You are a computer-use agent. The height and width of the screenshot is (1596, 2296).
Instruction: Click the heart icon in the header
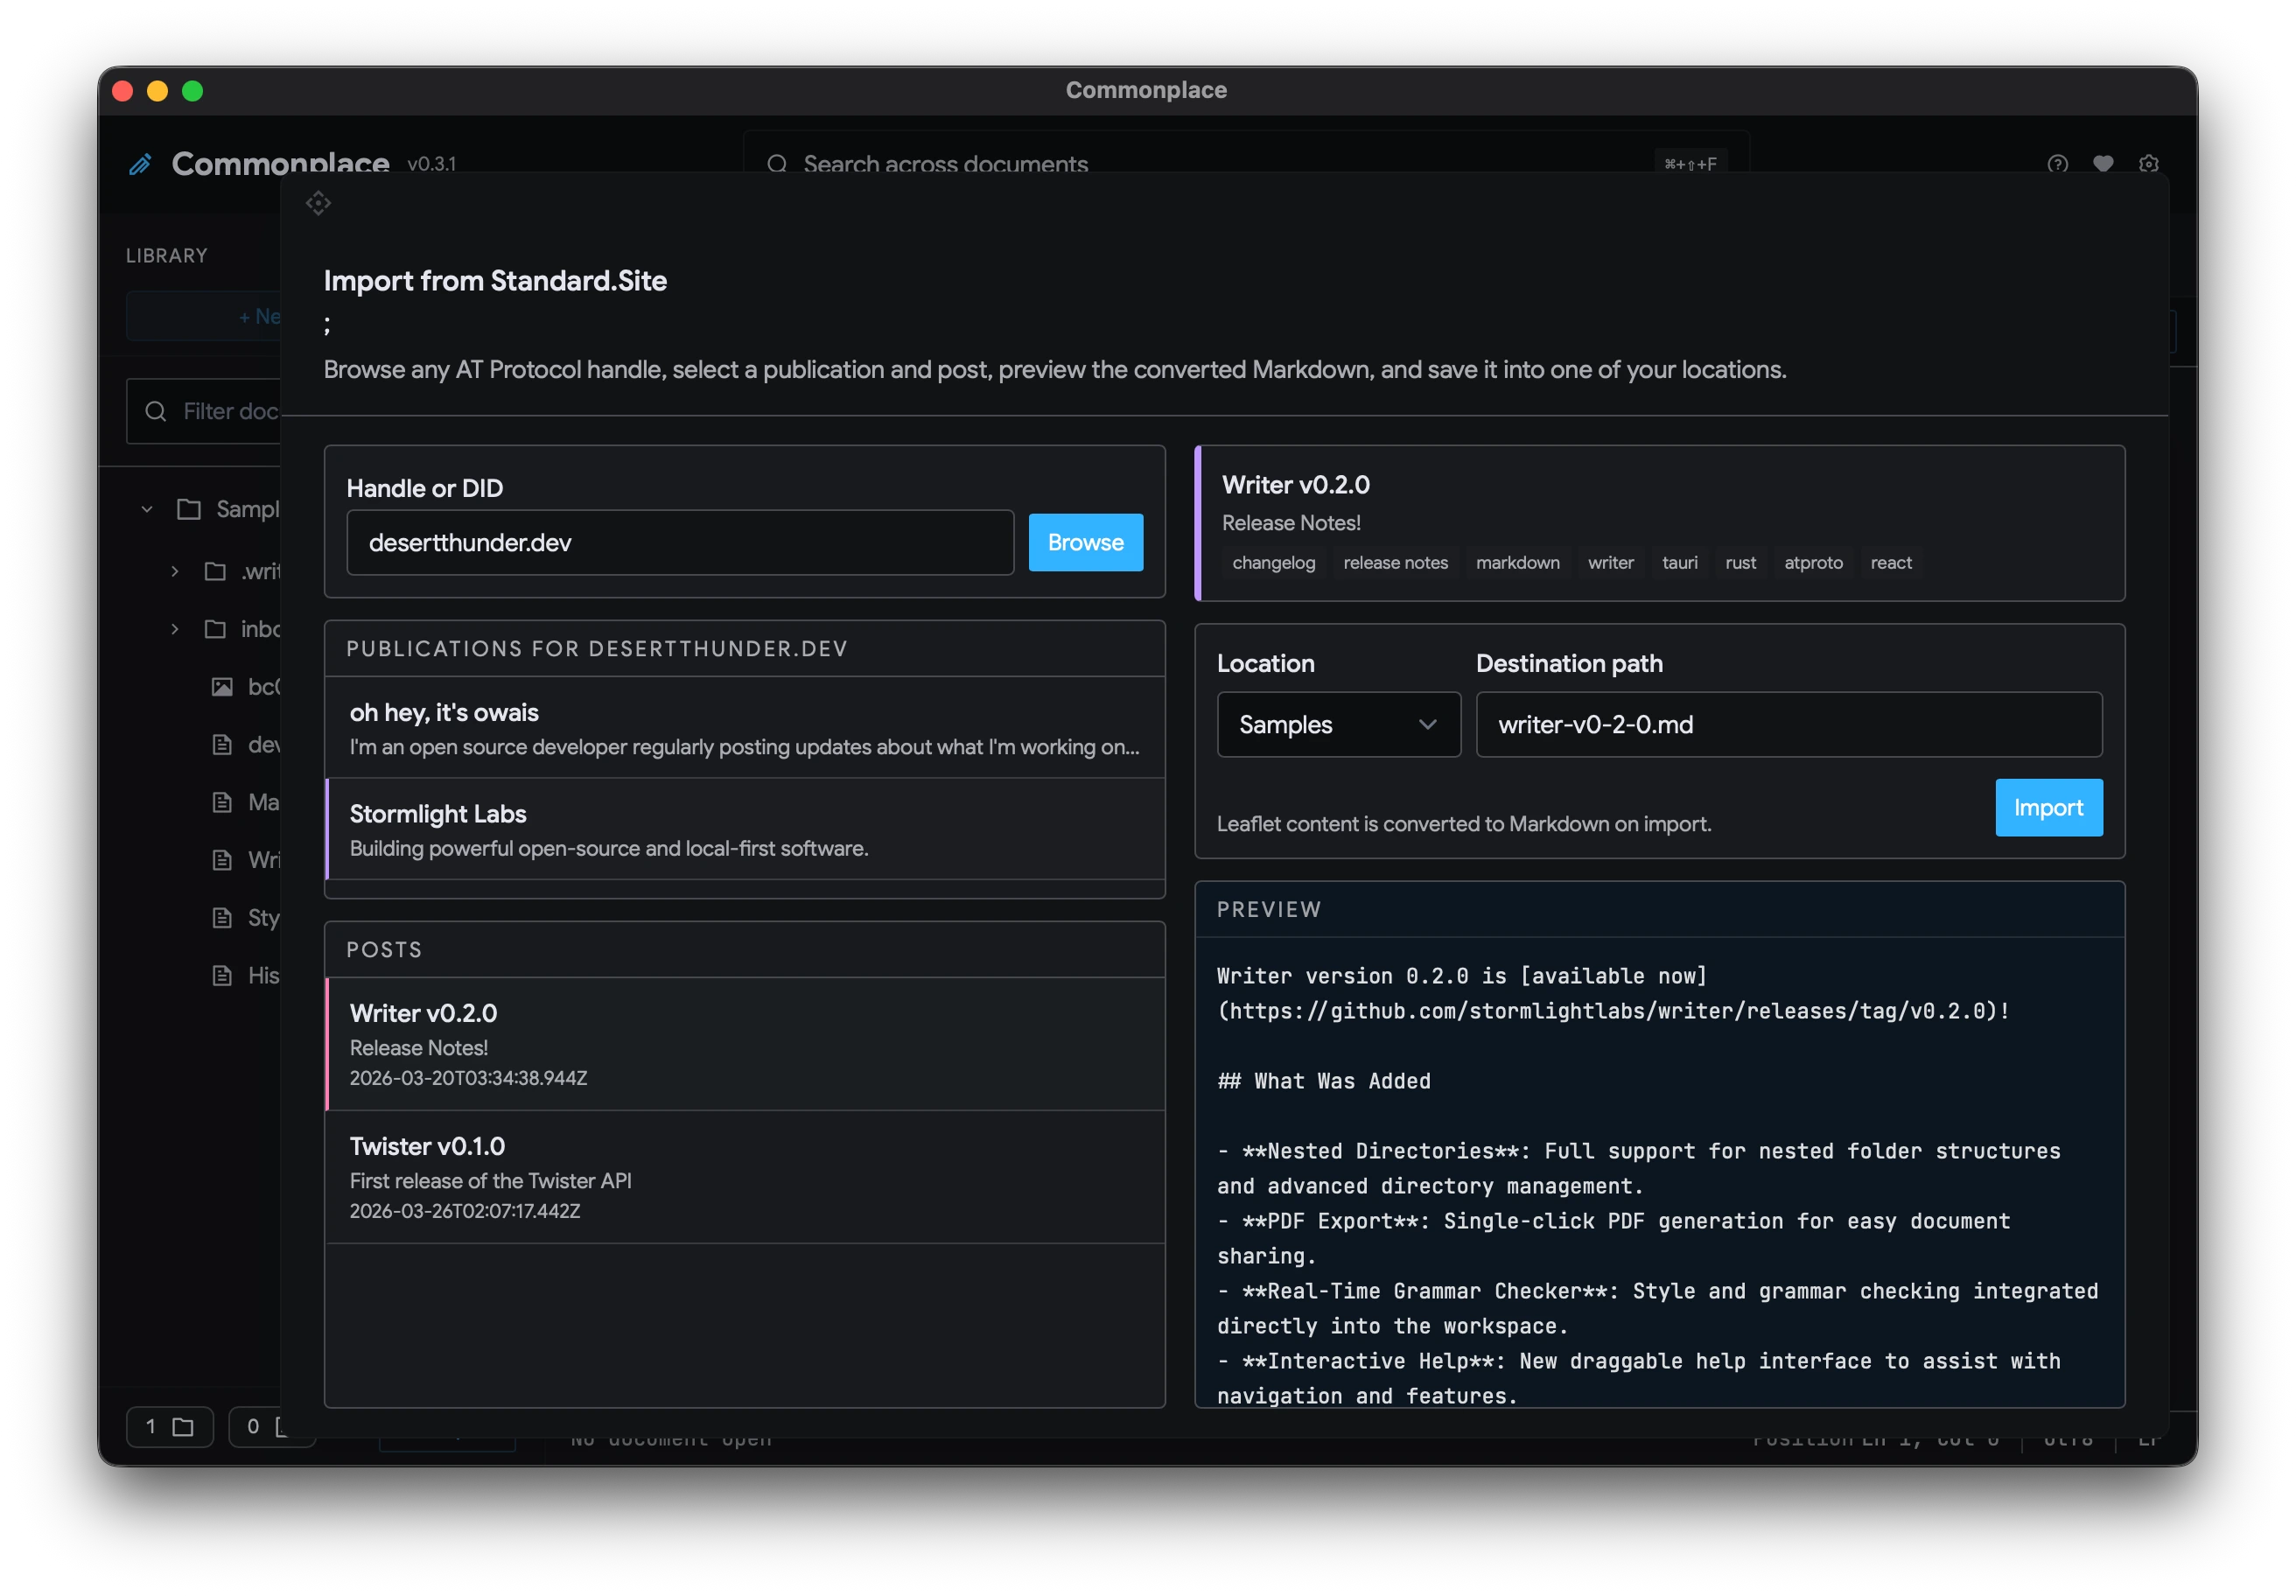(2103, 164)
